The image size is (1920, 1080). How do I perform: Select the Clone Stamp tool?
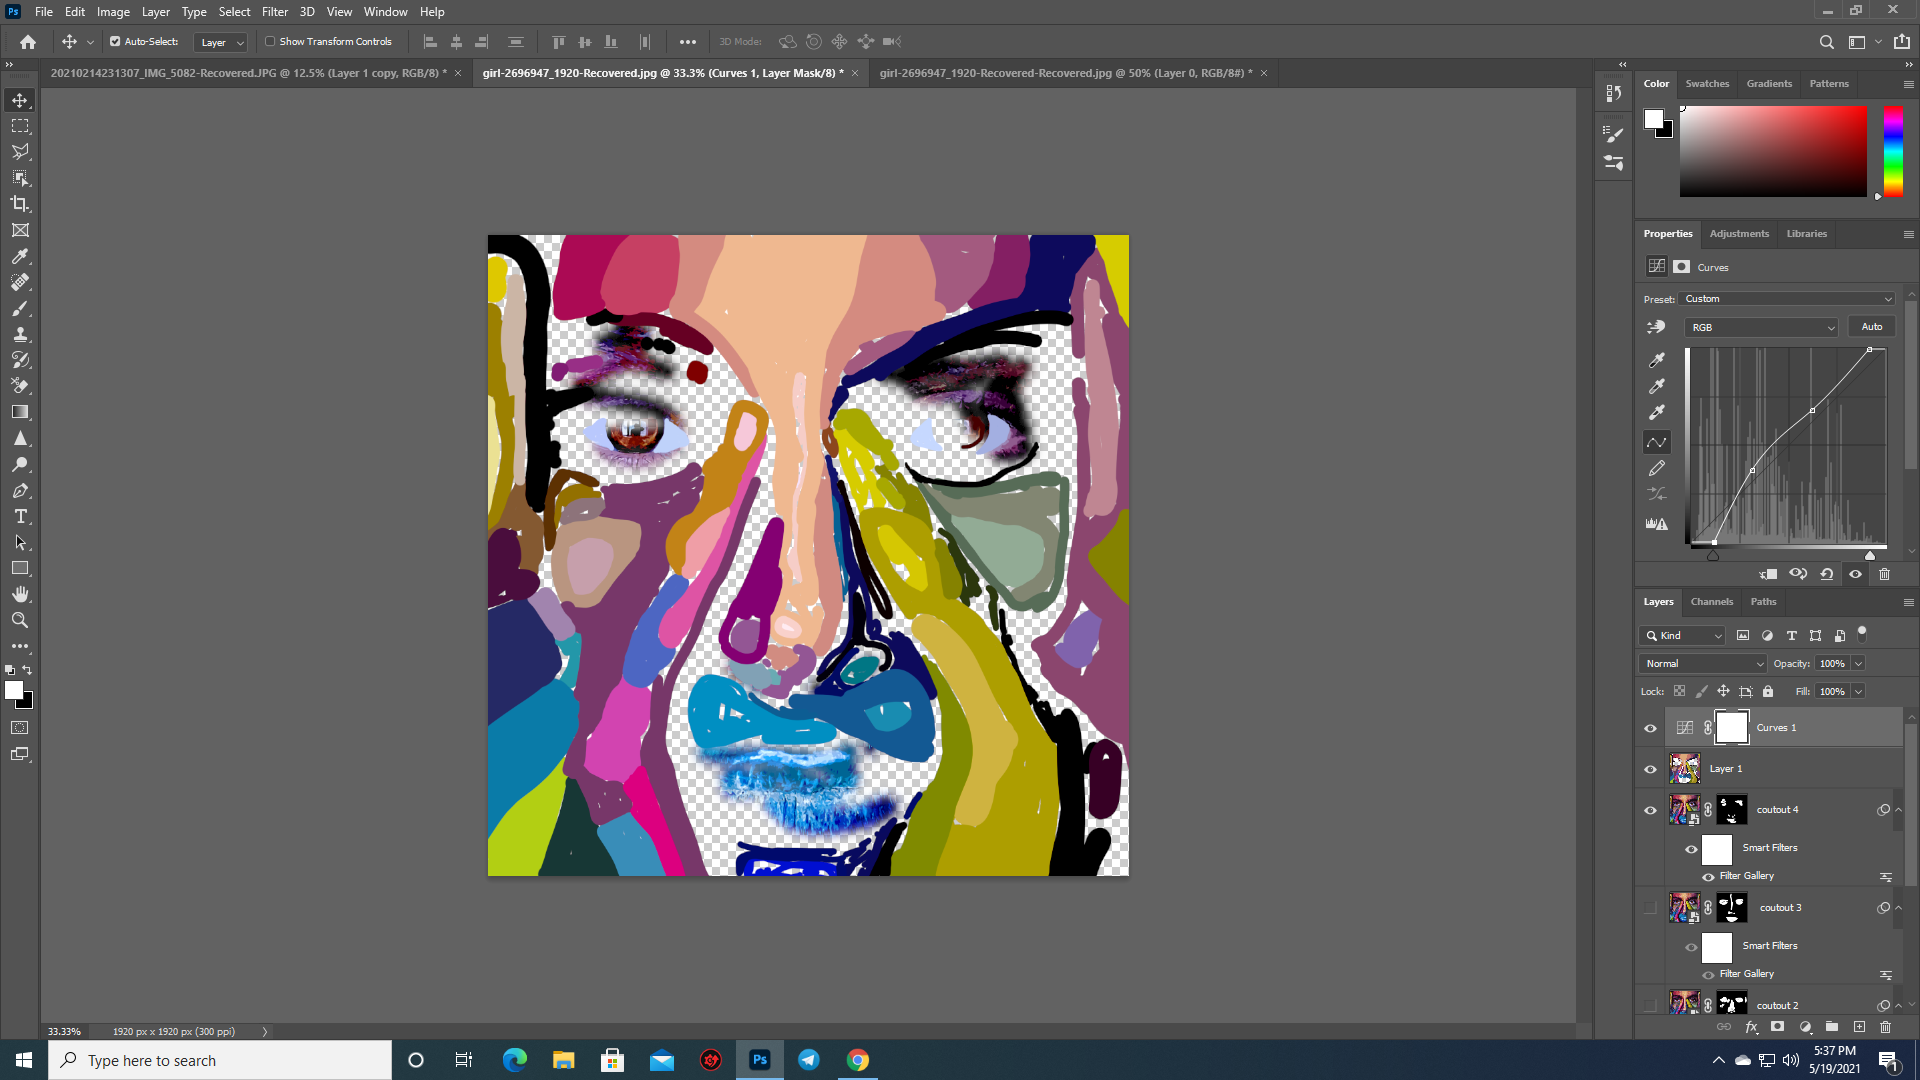[x=20, y=334]
